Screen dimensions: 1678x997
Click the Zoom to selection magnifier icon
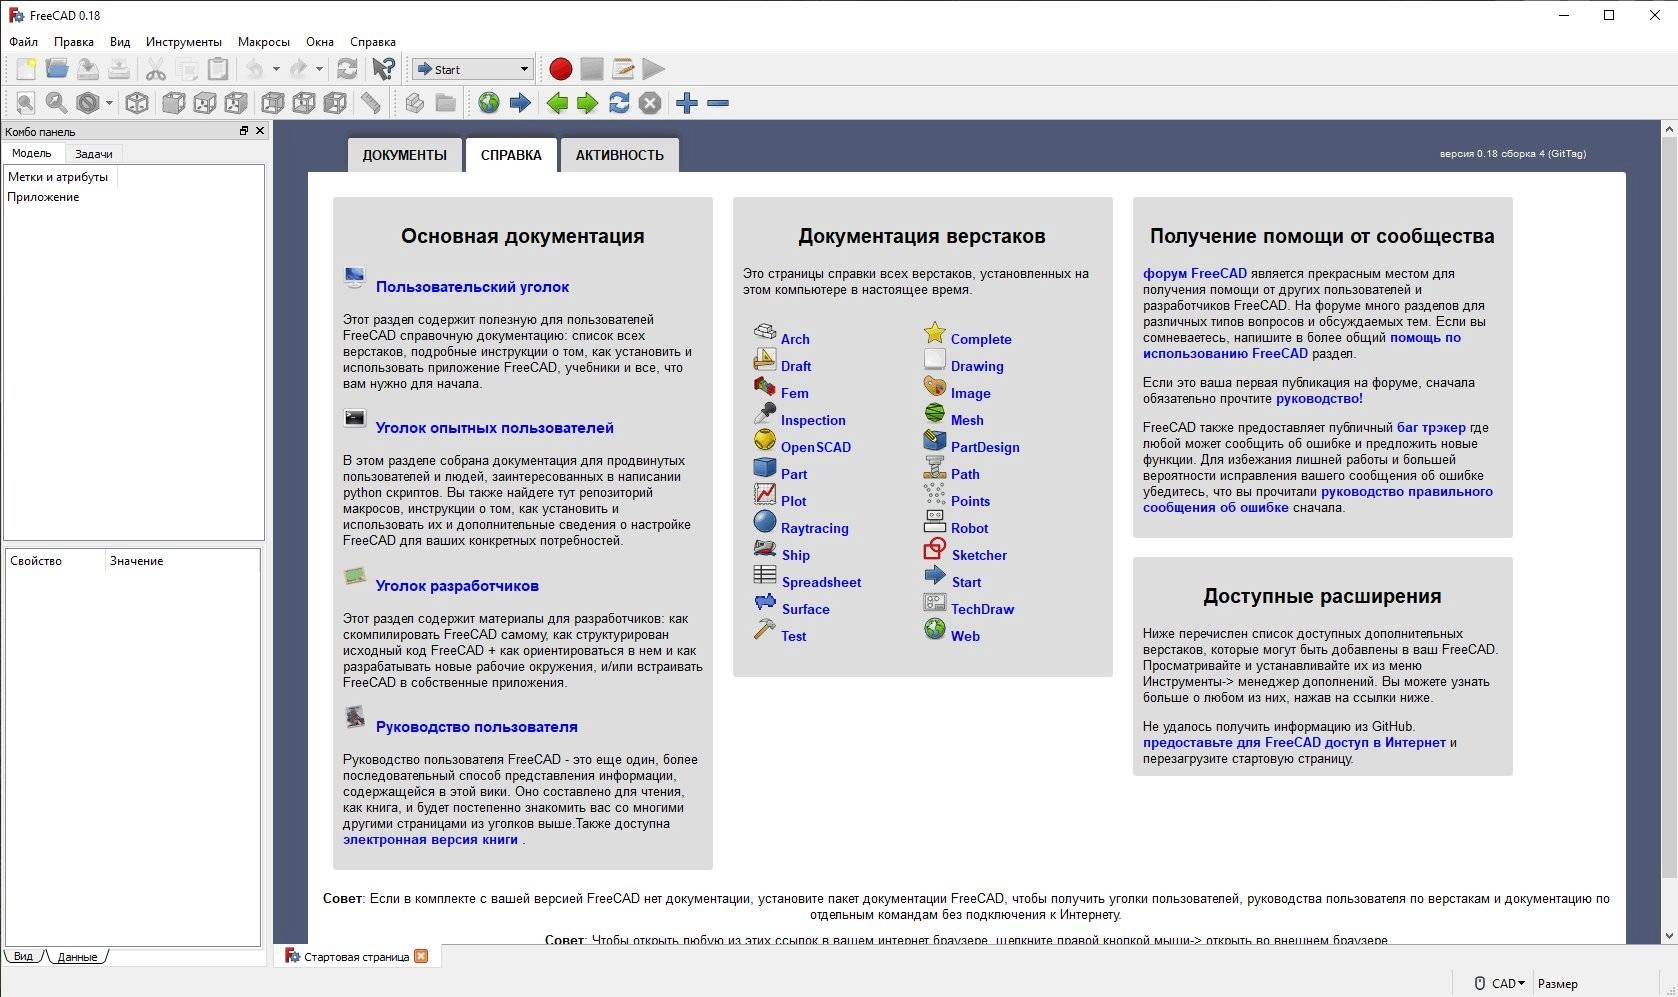pyautogui.click(x=57, y=103)
